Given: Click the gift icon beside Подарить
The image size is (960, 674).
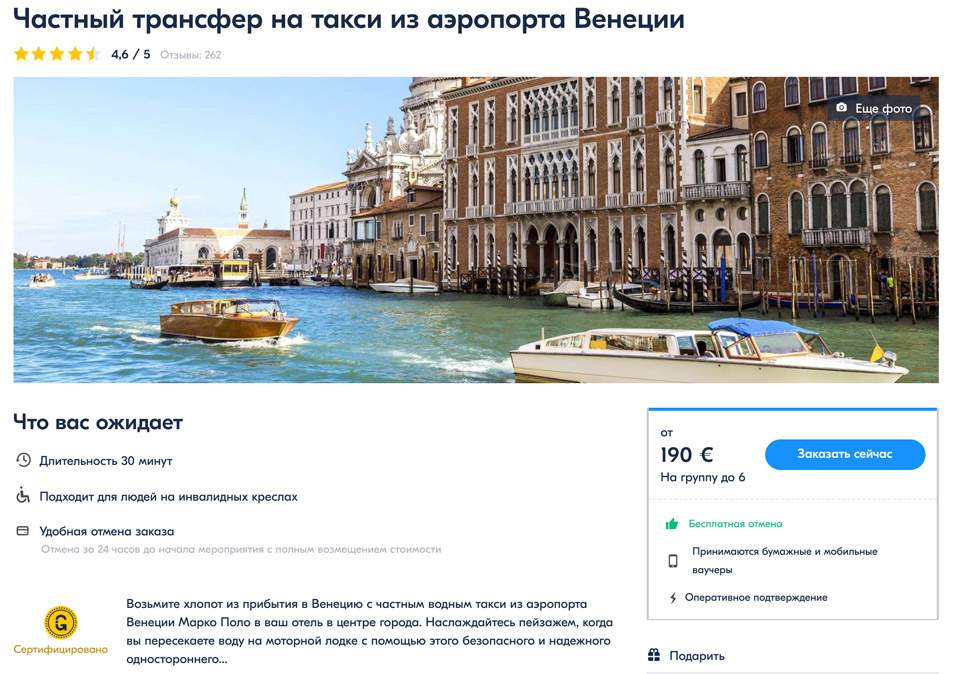Looking at the screenshot, I should point(654,655).
